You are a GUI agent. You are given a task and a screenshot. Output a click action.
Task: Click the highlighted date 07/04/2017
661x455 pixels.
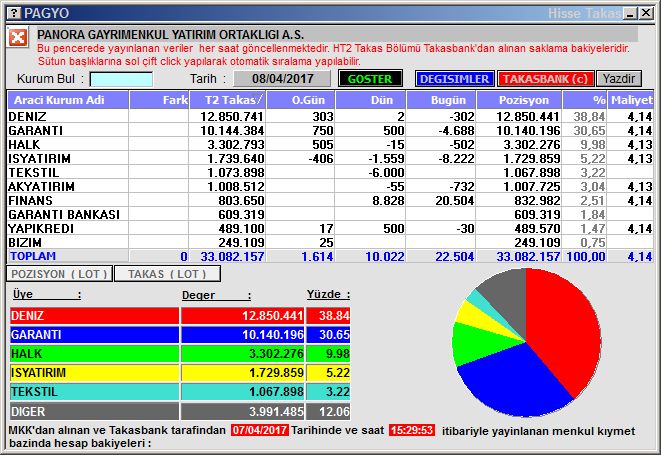click(x=260, y=430)
